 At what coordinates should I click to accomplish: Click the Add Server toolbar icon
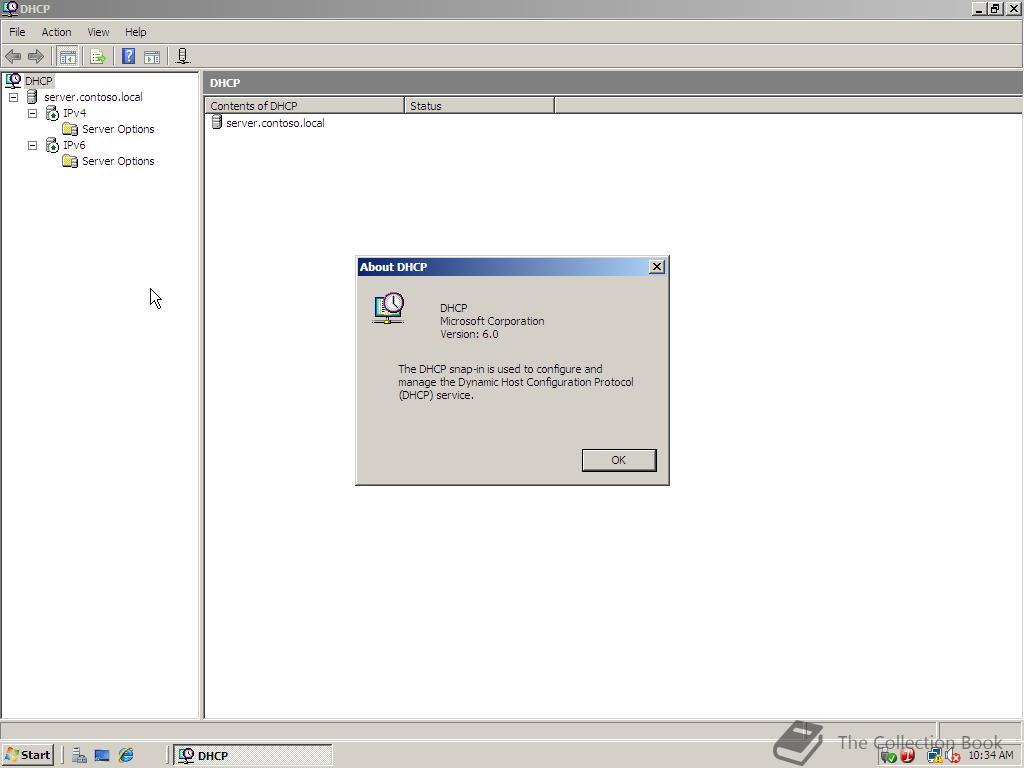[183, 57]
